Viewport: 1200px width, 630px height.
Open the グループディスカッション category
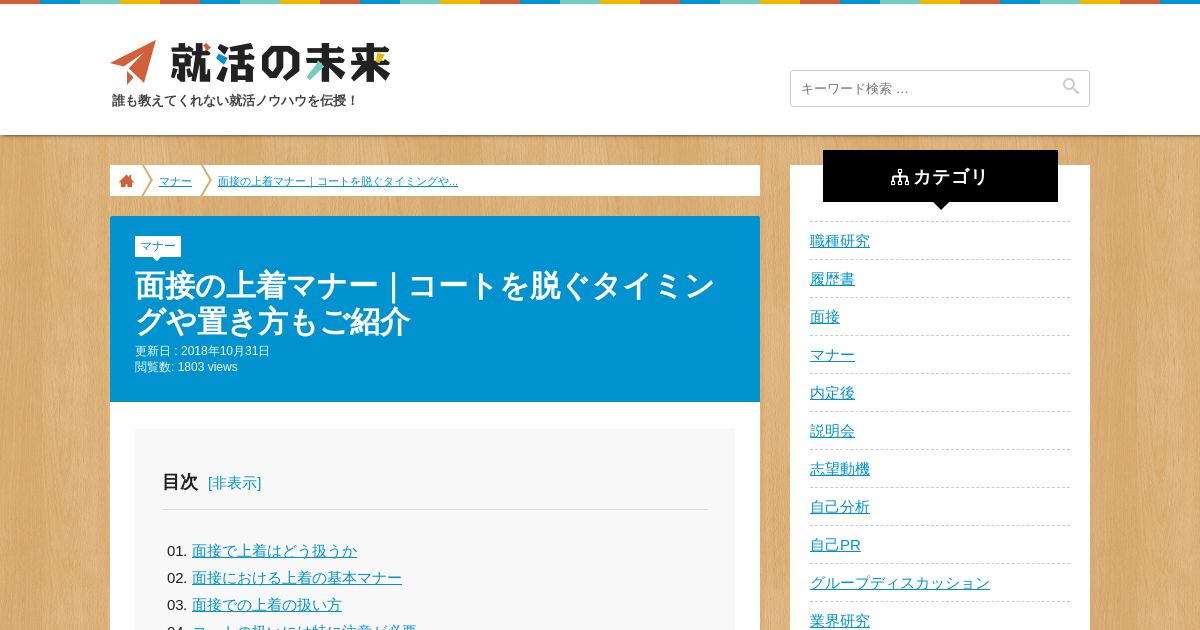tap(900, 583)
